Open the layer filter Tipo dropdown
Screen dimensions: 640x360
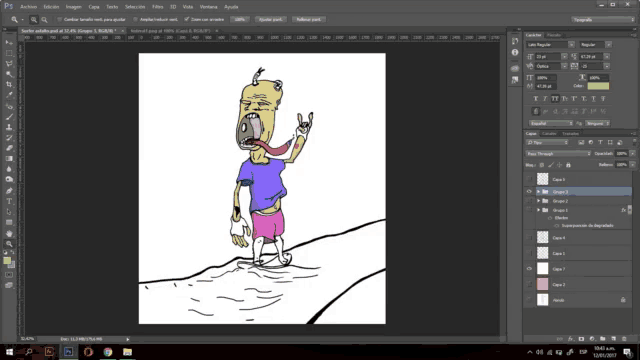pos(547,142)
